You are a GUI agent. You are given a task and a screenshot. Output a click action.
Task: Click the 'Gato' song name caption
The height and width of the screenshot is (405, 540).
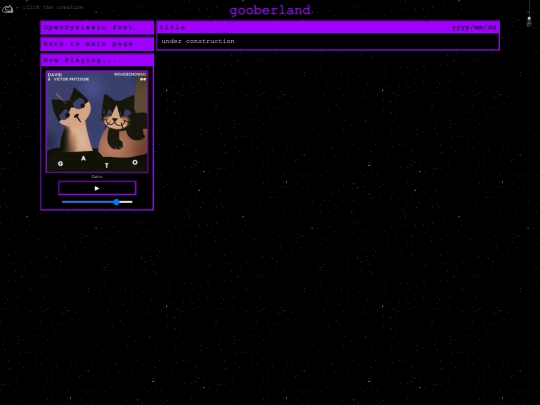coord(97,177)
